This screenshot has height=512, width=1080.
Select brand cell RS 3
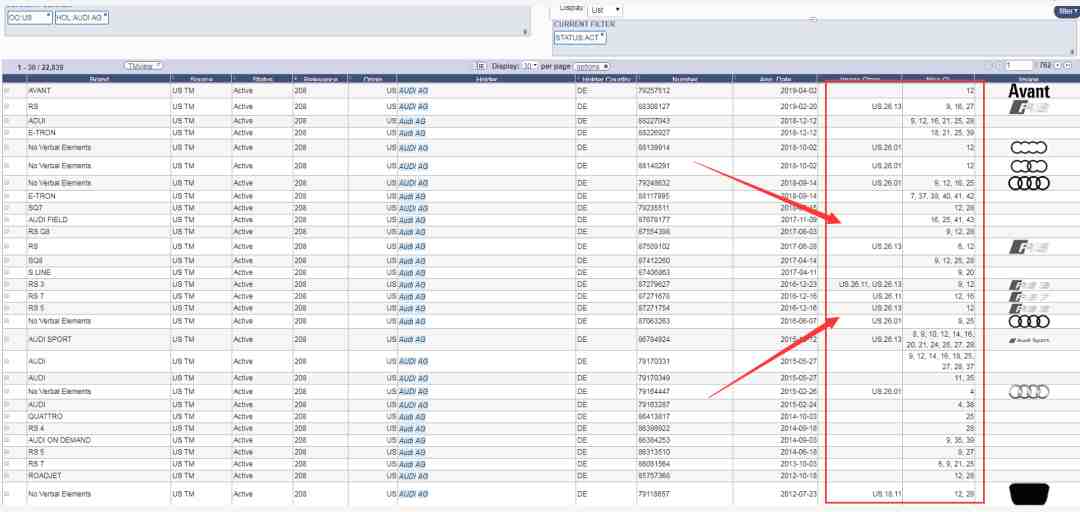37,284
